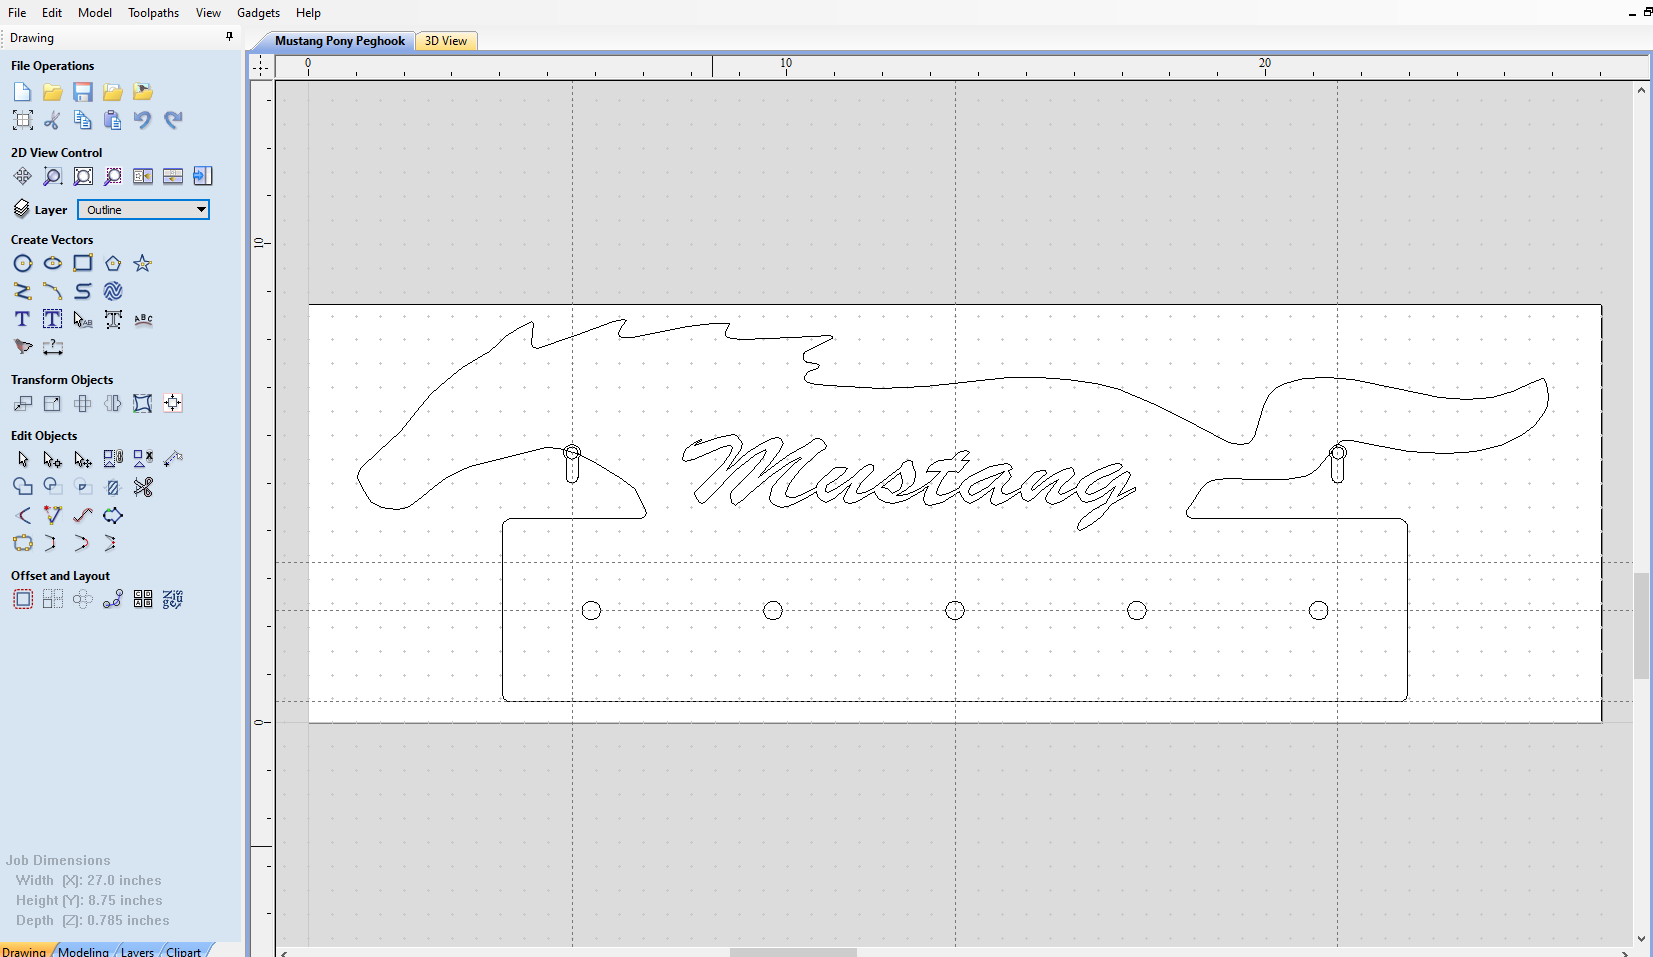The width and height of the screenshot is (1653, 957).
Task: Import vectors folder icon
Action: click(x=113, y=92)
